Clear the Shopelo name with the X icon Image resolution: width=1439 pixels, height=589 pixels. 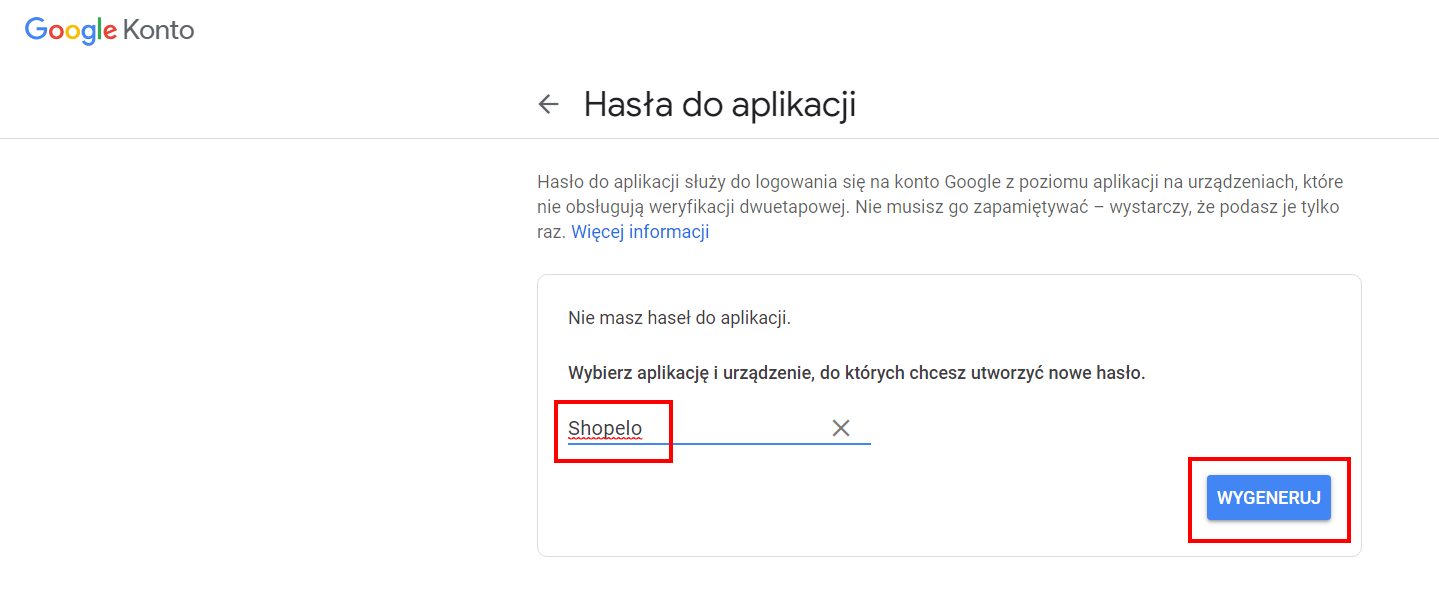click(841, 428)
